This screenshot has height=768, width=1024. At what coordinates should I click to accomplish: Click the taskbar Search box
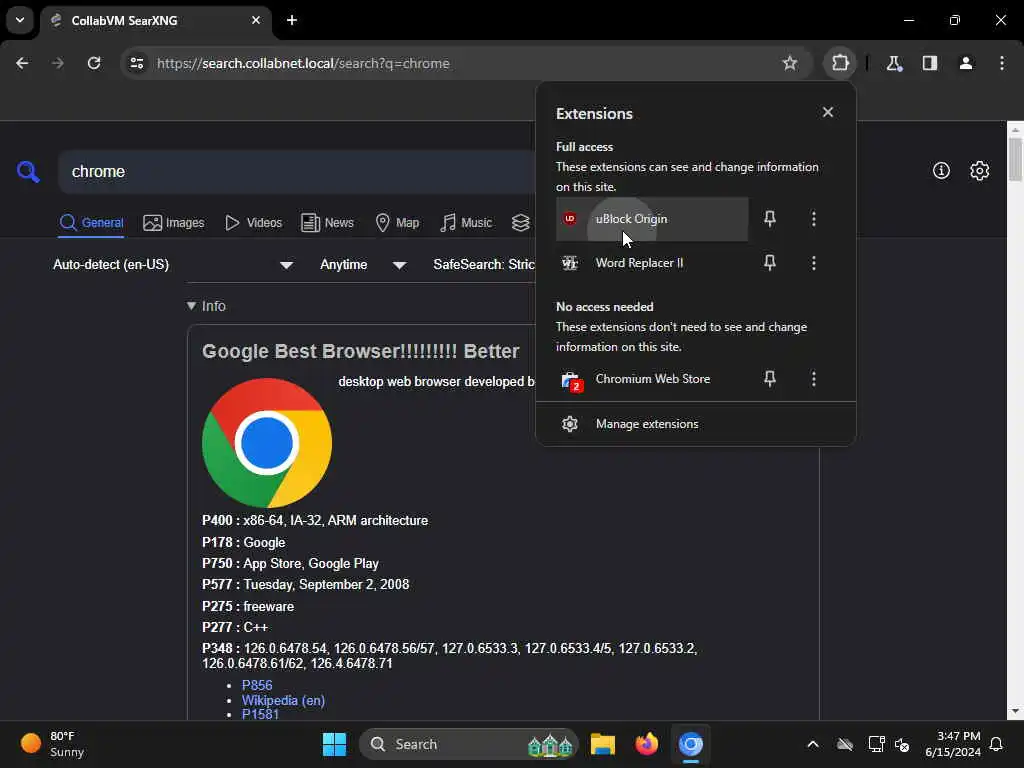(469, 744)
